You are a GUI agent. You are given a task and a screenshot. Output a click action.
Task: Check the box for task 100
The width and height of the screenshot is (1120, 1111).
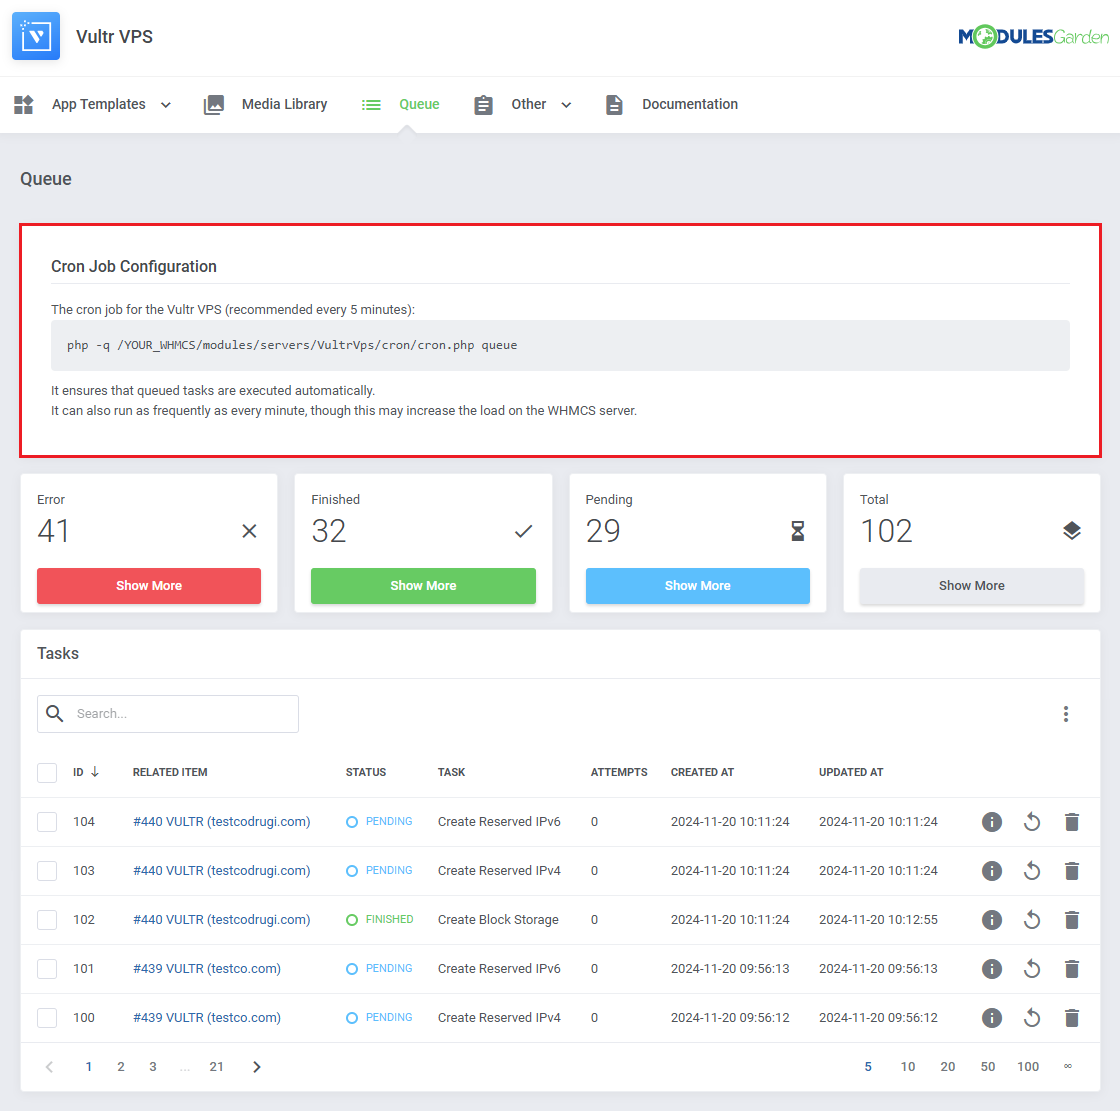tap(47, 1017)
